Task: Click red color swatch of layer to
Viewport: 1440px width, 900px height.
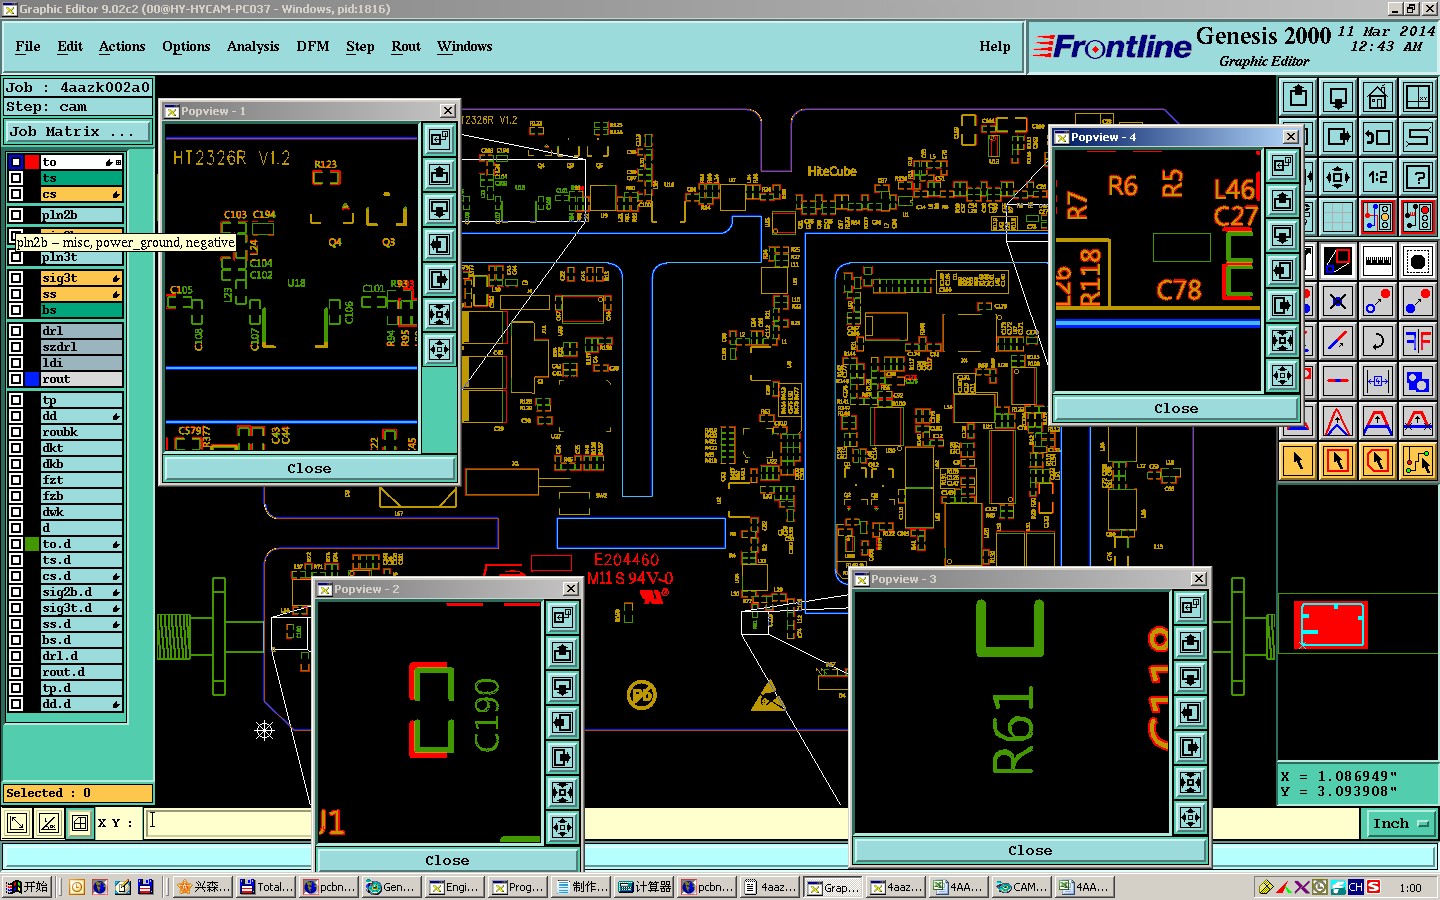Action: 32,162
